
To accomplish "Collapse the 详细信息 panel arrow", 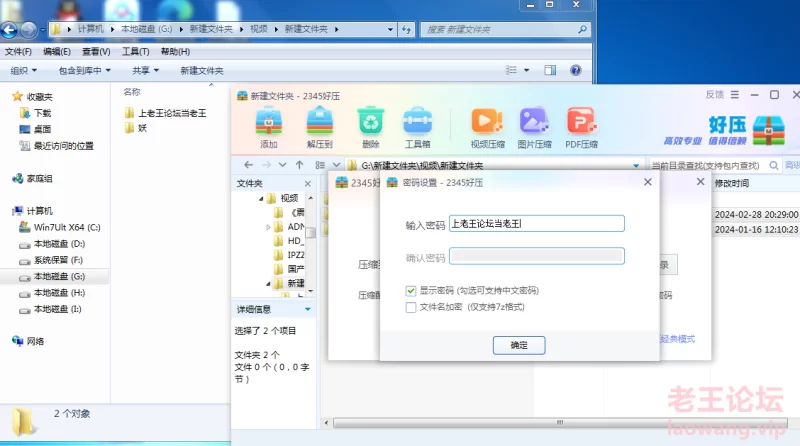I will (x=308, y=309).
